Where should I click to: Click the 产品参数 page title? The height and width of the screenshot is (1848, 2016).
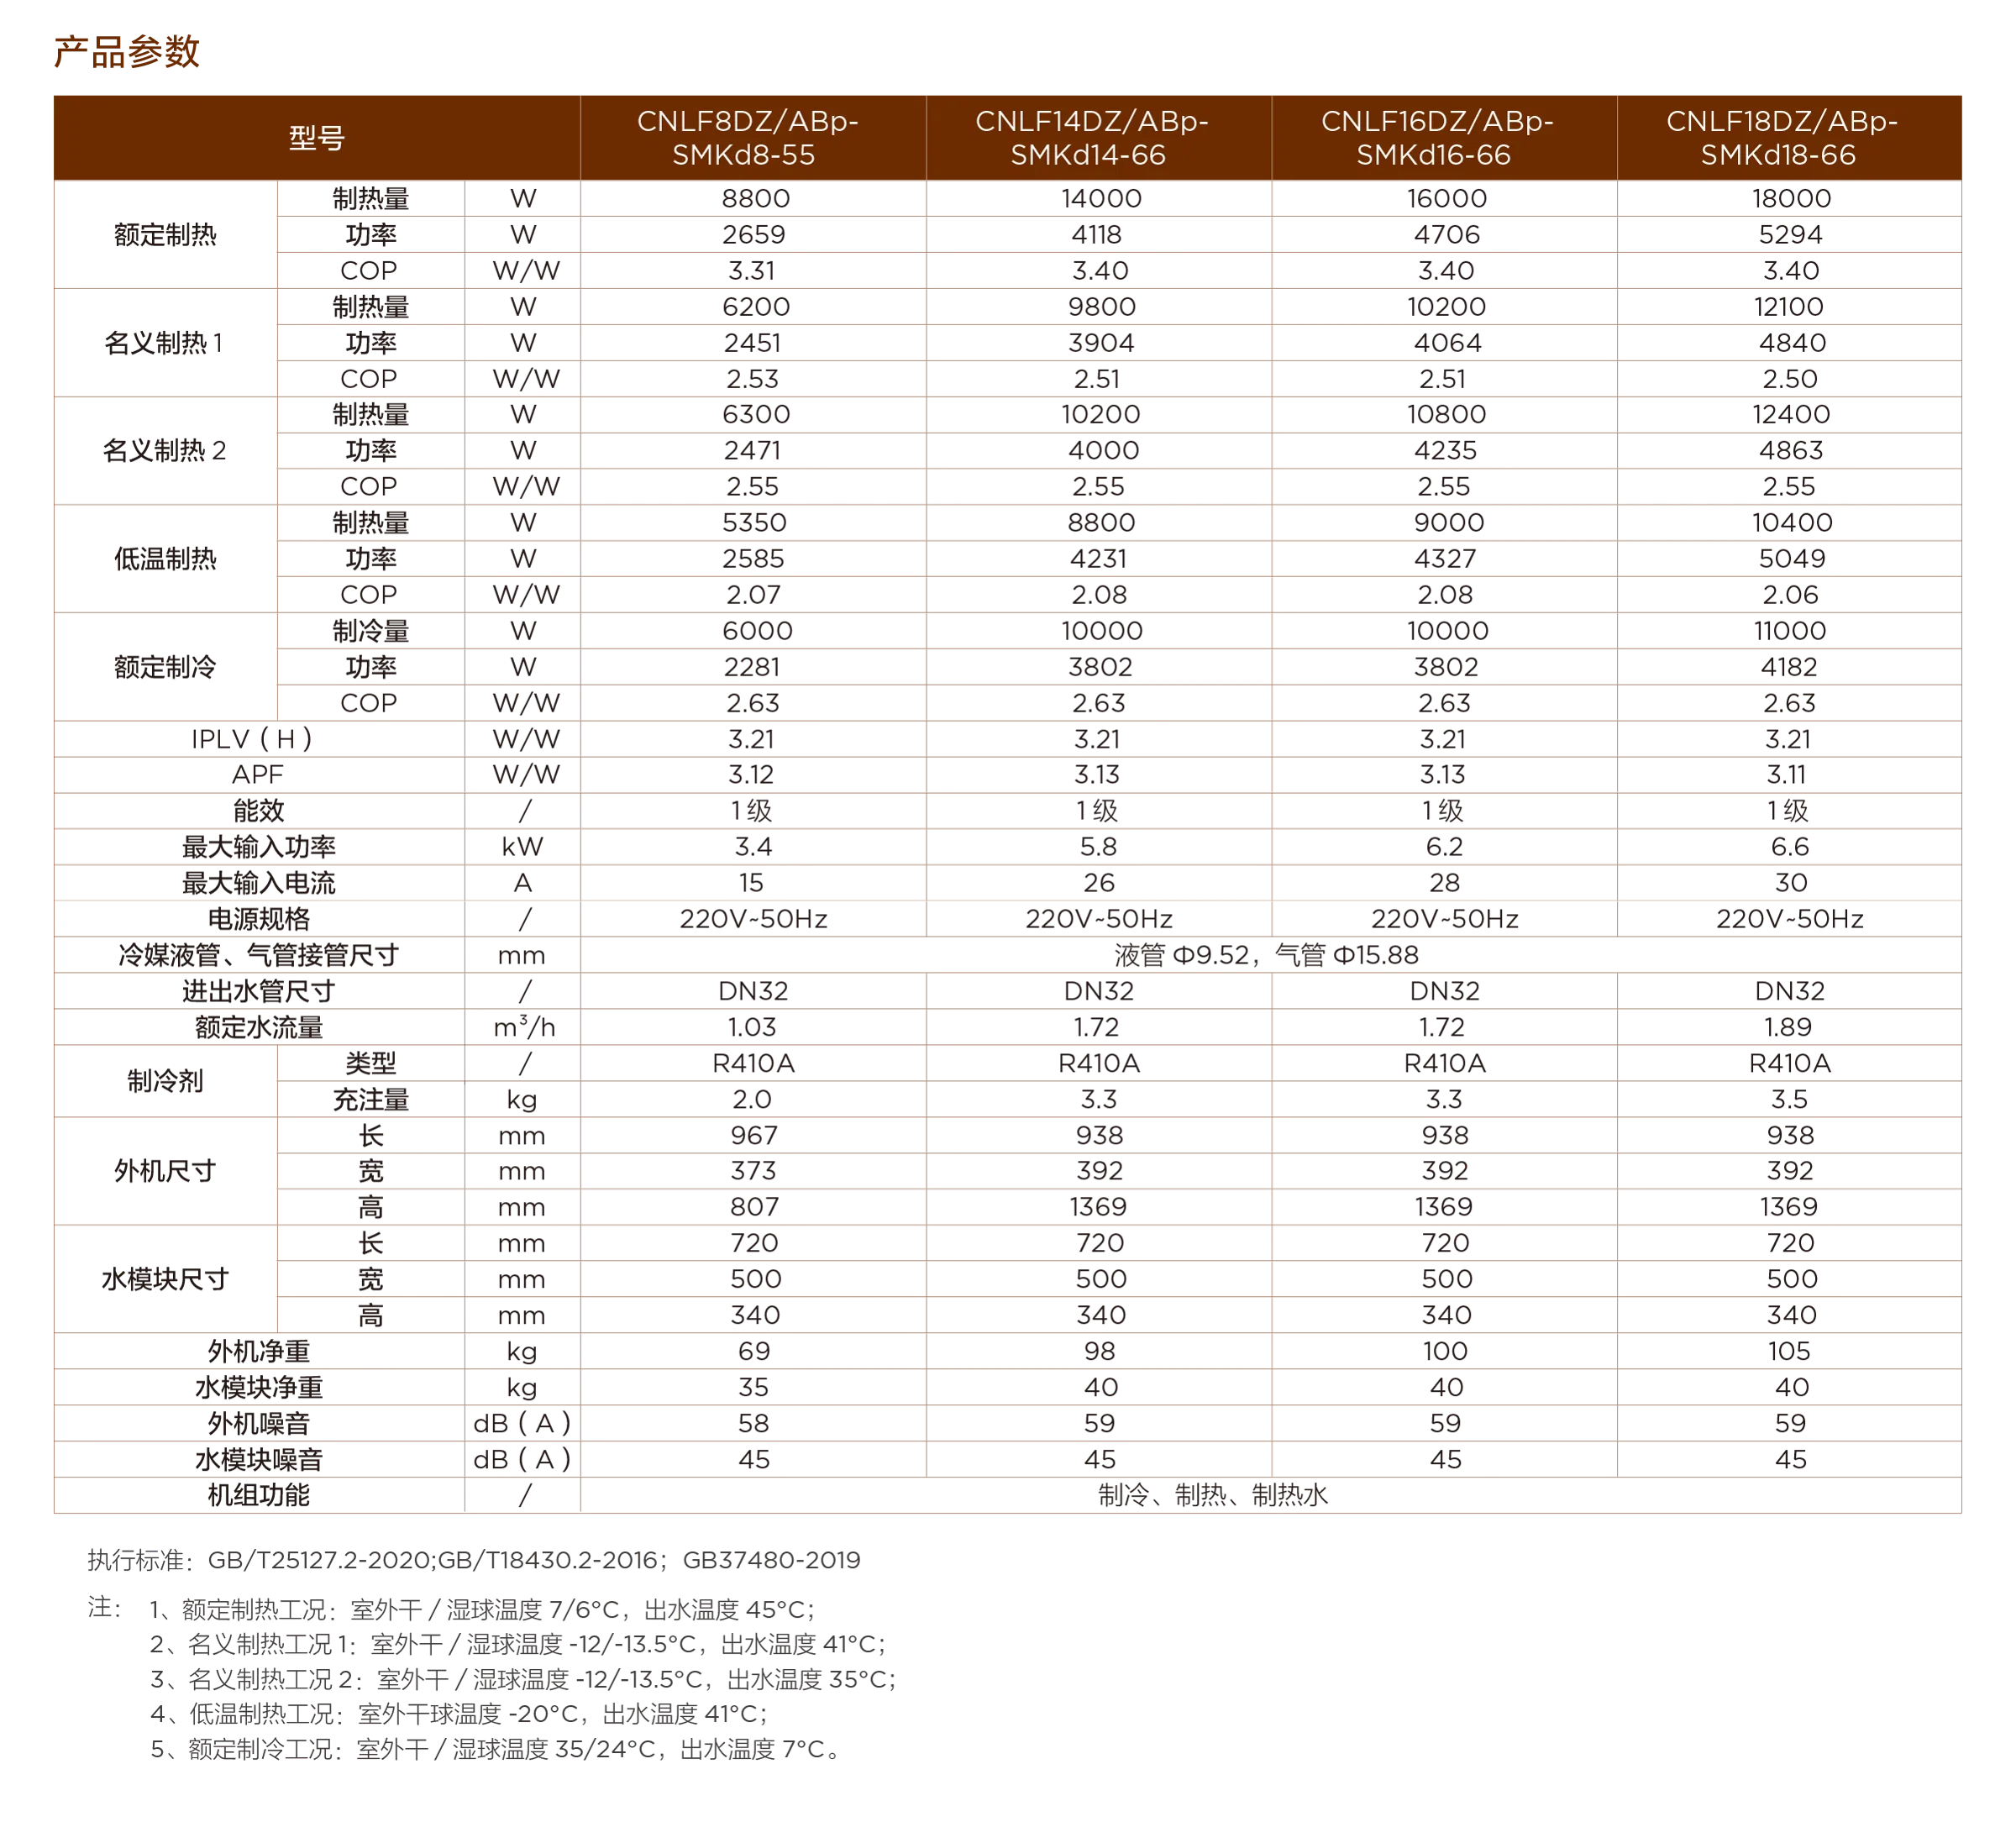pos(127,53)
